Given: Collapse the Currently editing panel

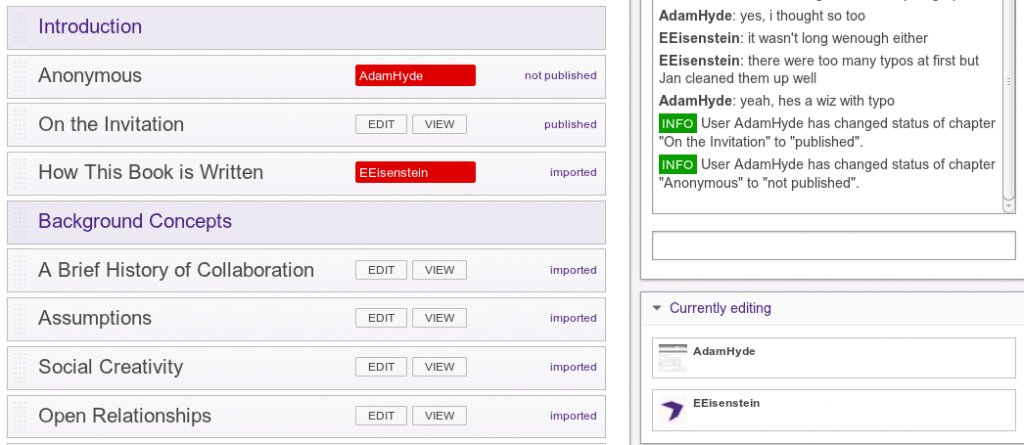Looking at the screenshot, I should tap(657, 308).
